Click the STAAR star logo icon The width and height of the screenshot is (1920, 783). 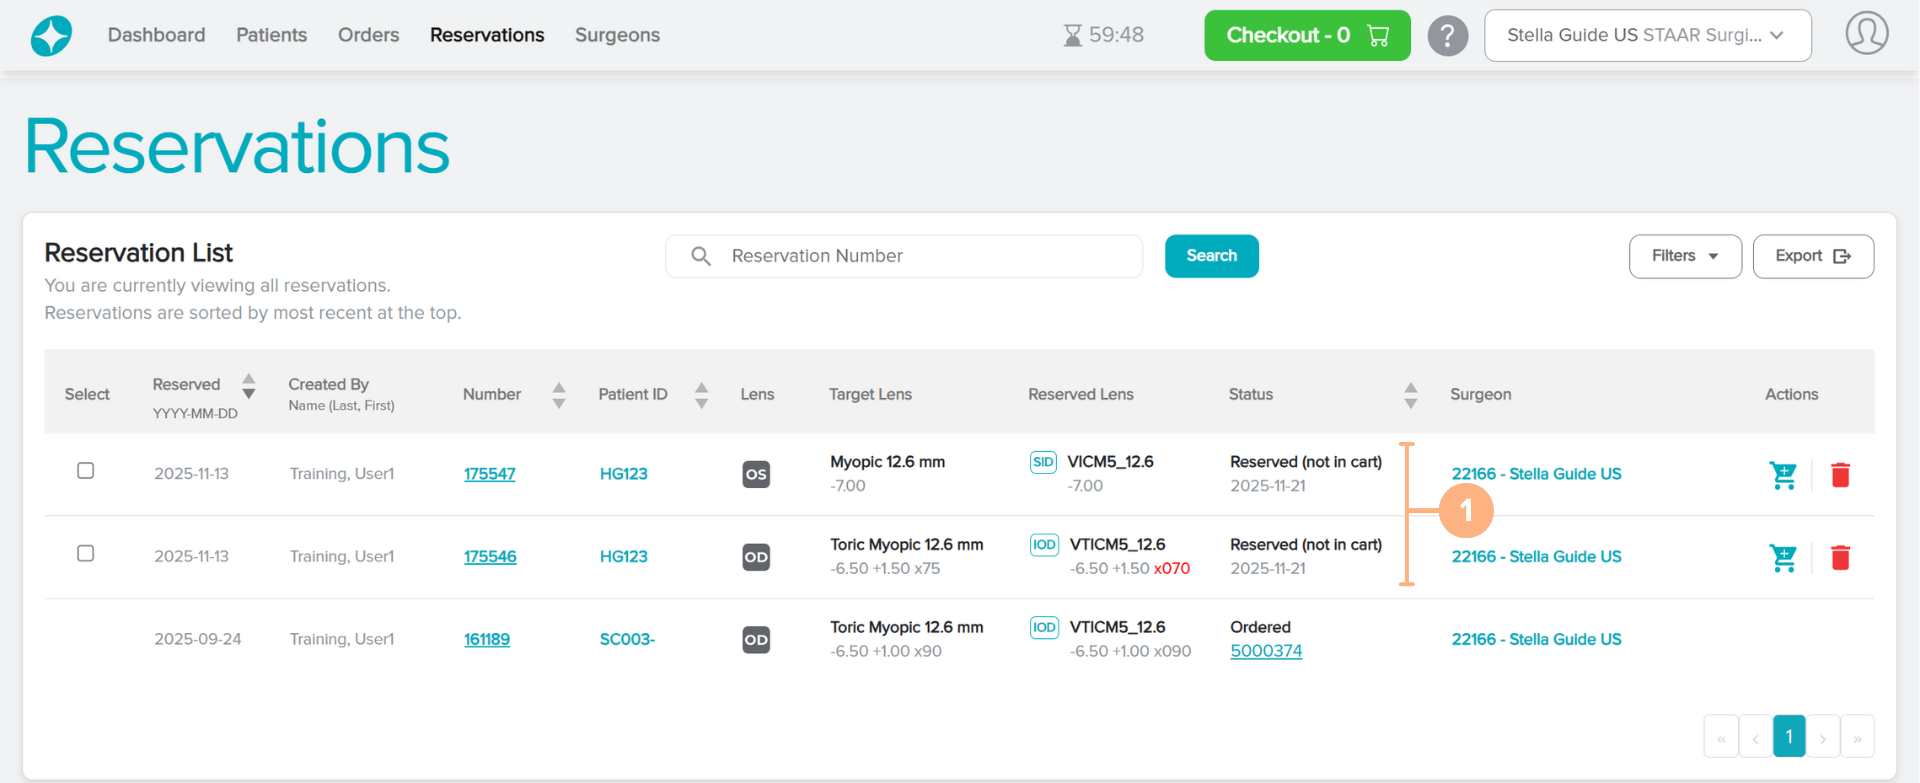click(51, 36)
